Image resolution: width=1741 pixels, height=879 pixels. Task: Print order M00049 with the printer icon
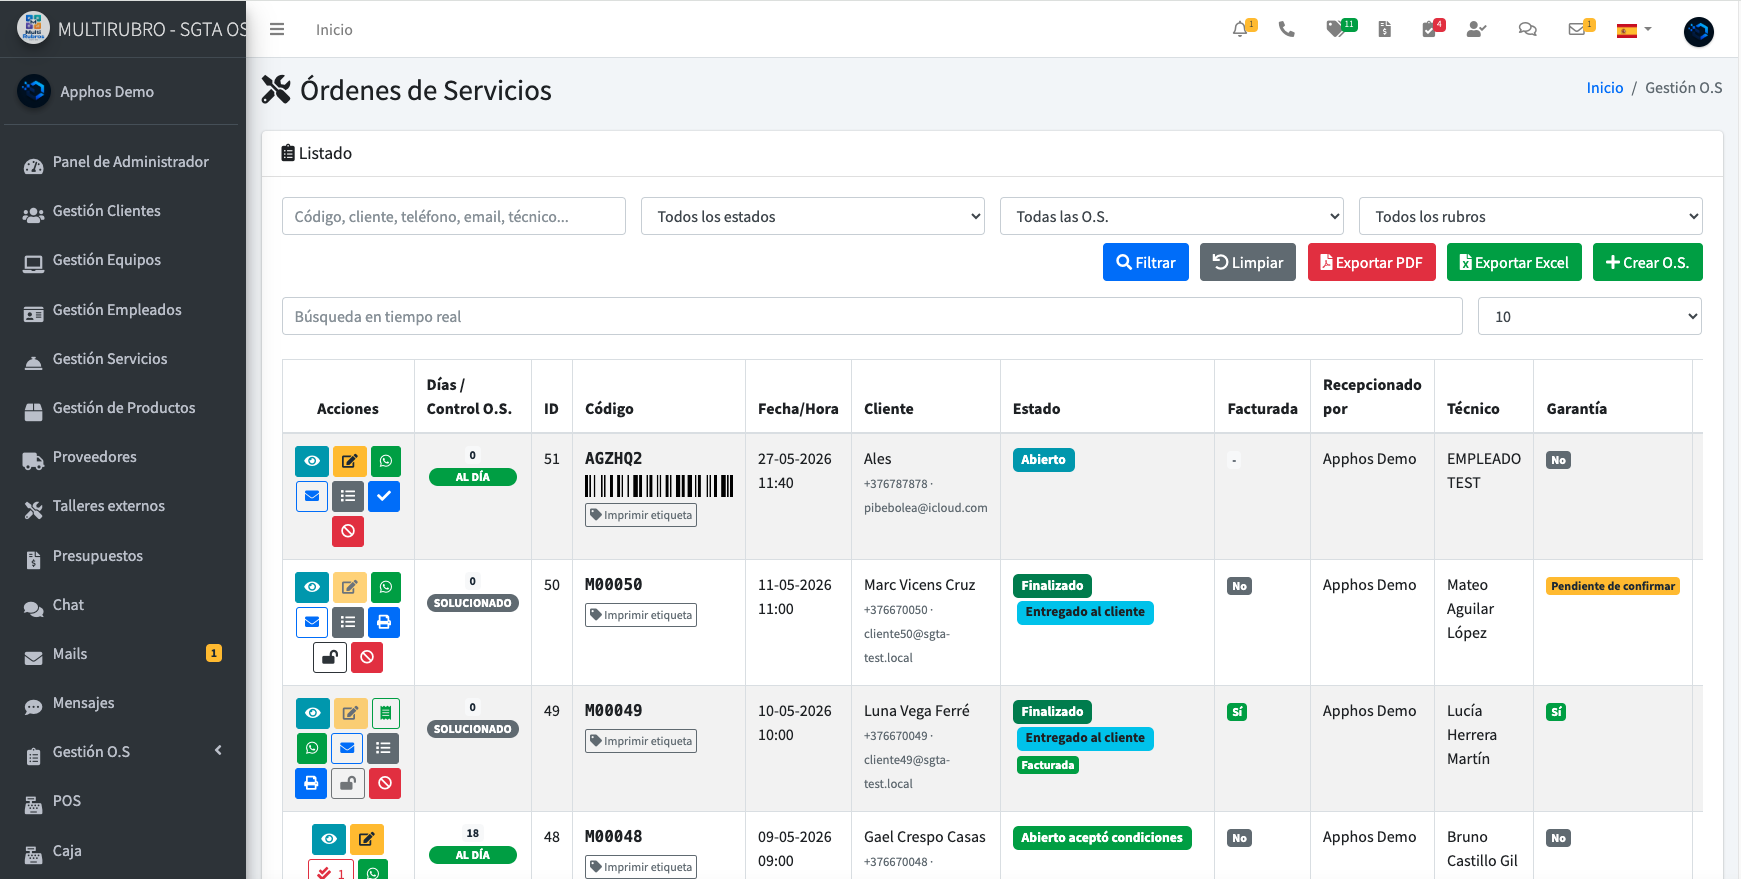coord(311,783)
